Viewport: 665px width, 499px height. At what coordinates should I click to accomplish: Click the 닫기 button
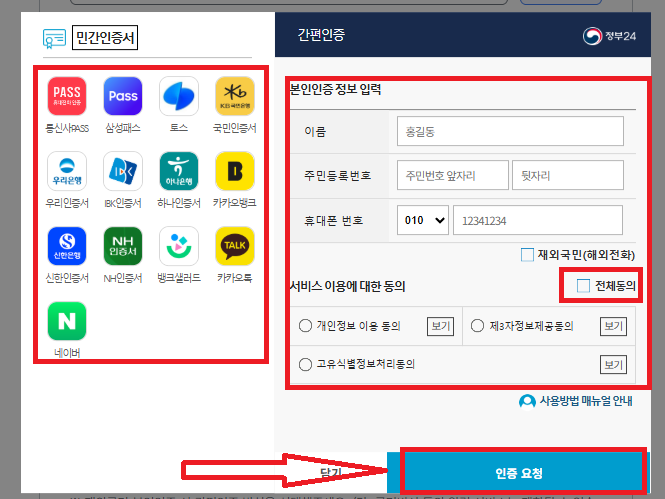pos(331,472)
